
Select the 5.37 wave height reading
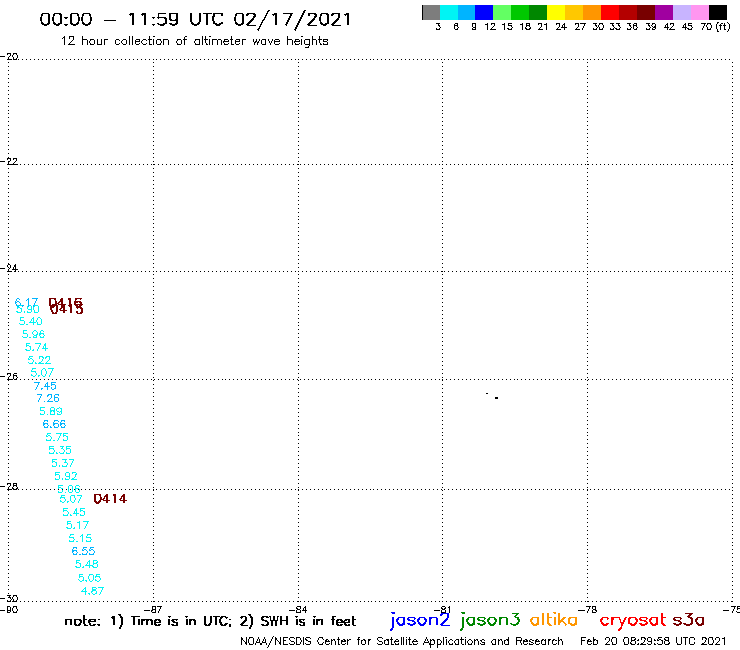[62, 463]
